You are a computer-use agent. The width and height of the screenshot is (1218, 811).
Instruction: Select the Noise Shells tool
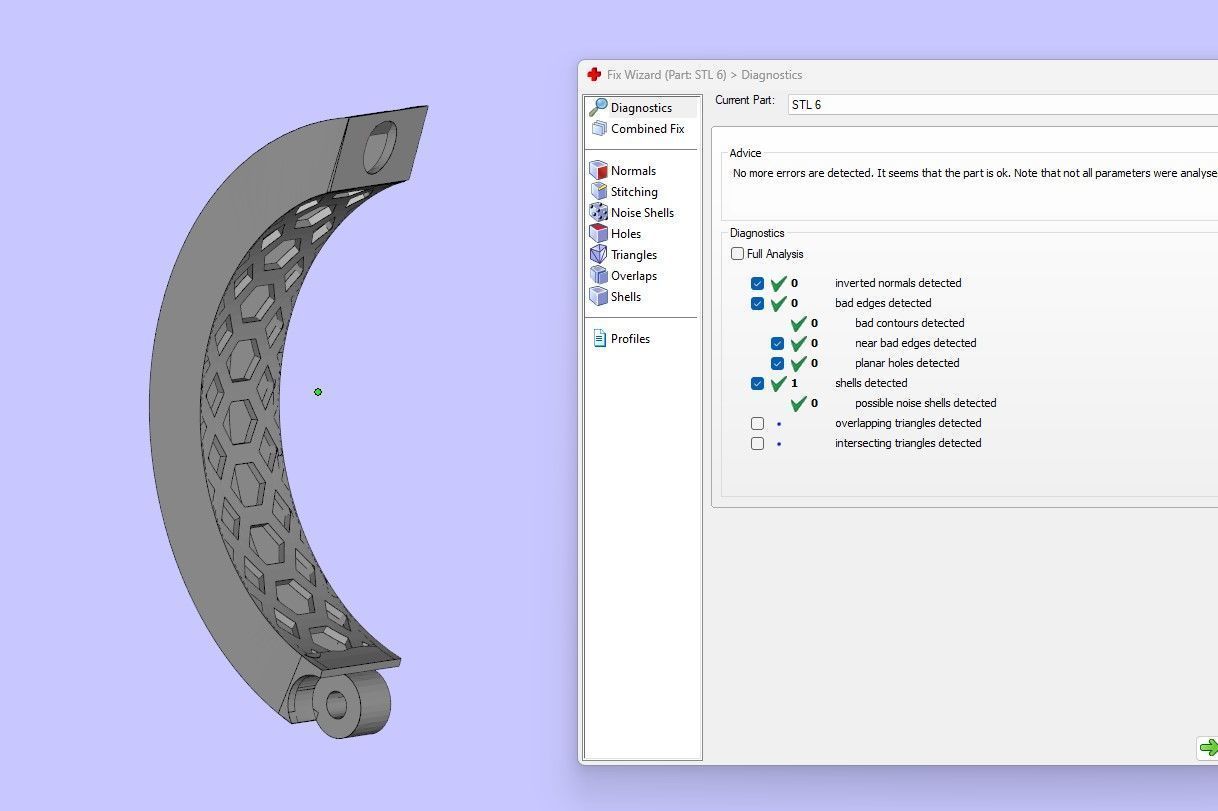point(642,212)
